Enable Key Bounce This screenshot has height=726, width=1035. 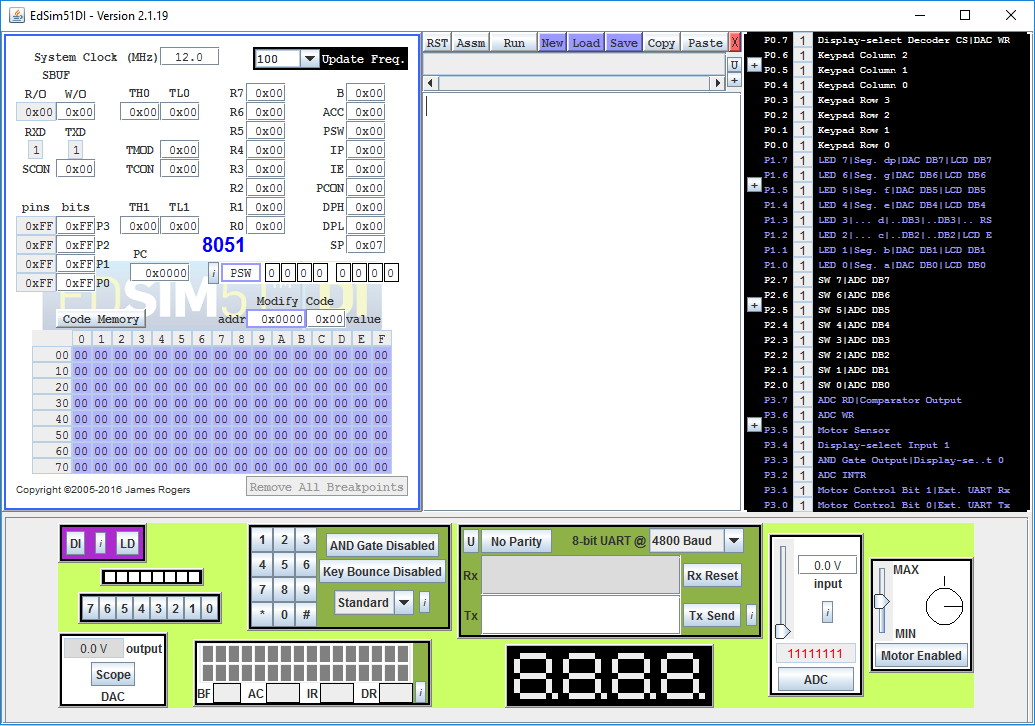(x=382, y=571)
